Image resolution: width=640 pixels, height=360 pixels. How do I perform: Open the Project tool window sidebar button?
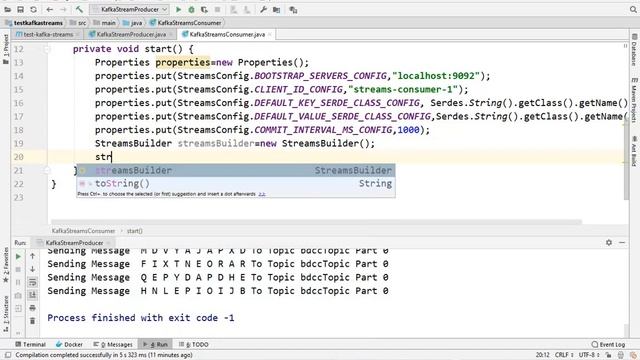tap(5, 49)
